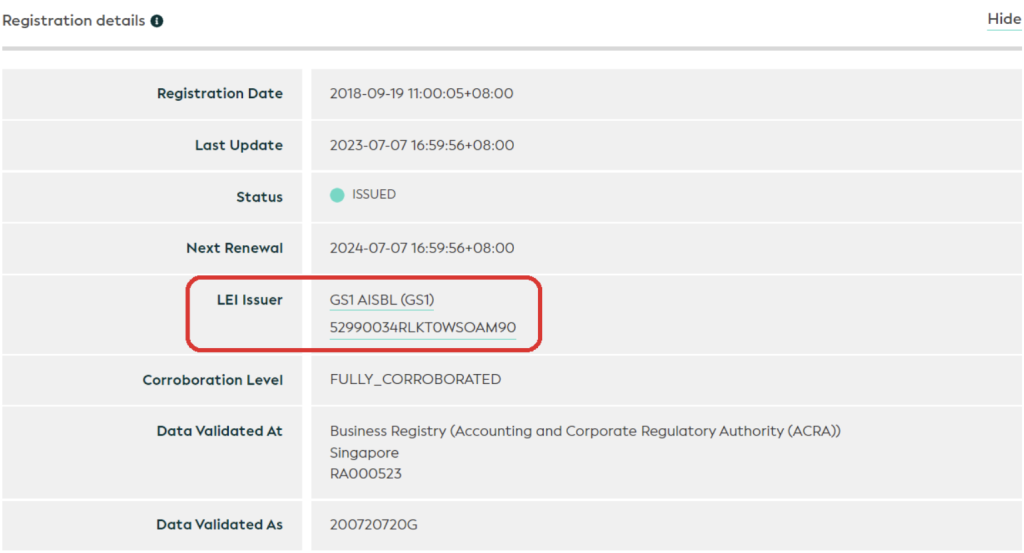Click the ISSUED status text

click(x=373, y=195)
